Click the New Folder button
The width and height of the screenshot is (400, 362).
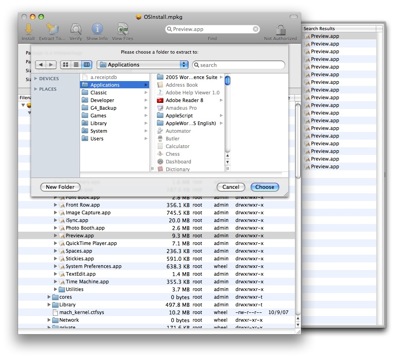pos(60,187)
